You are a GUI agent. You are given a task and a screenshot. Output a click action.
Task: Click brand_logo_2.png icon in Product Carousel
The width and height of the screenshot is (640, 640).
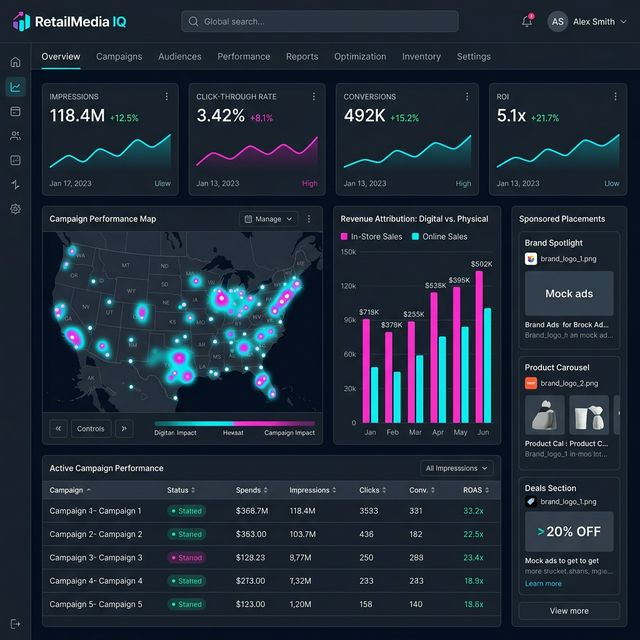coord(531,383)
